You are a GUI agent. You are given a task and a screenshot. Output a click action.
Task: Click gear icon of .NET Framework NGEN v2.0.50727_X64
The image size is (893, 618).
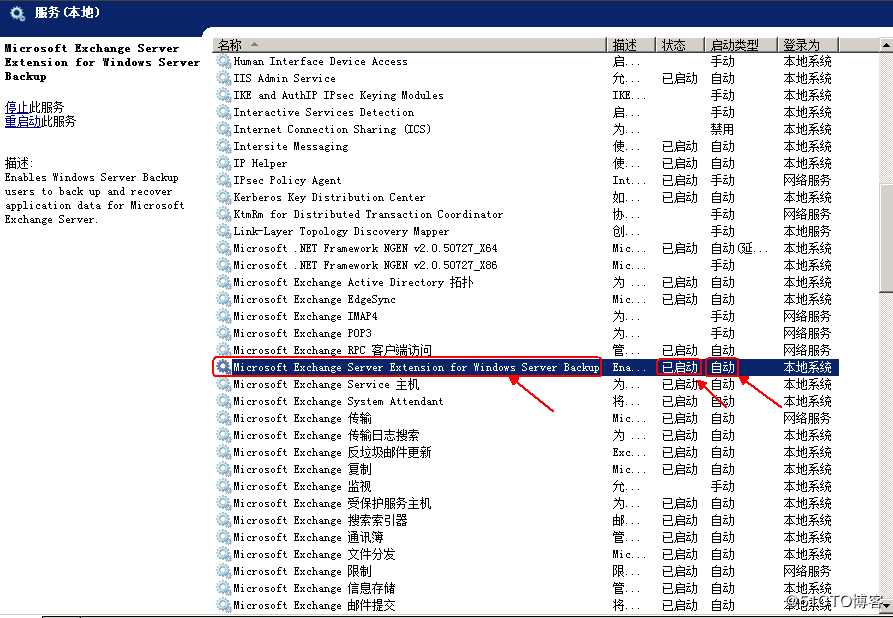(x=224, y=248)
